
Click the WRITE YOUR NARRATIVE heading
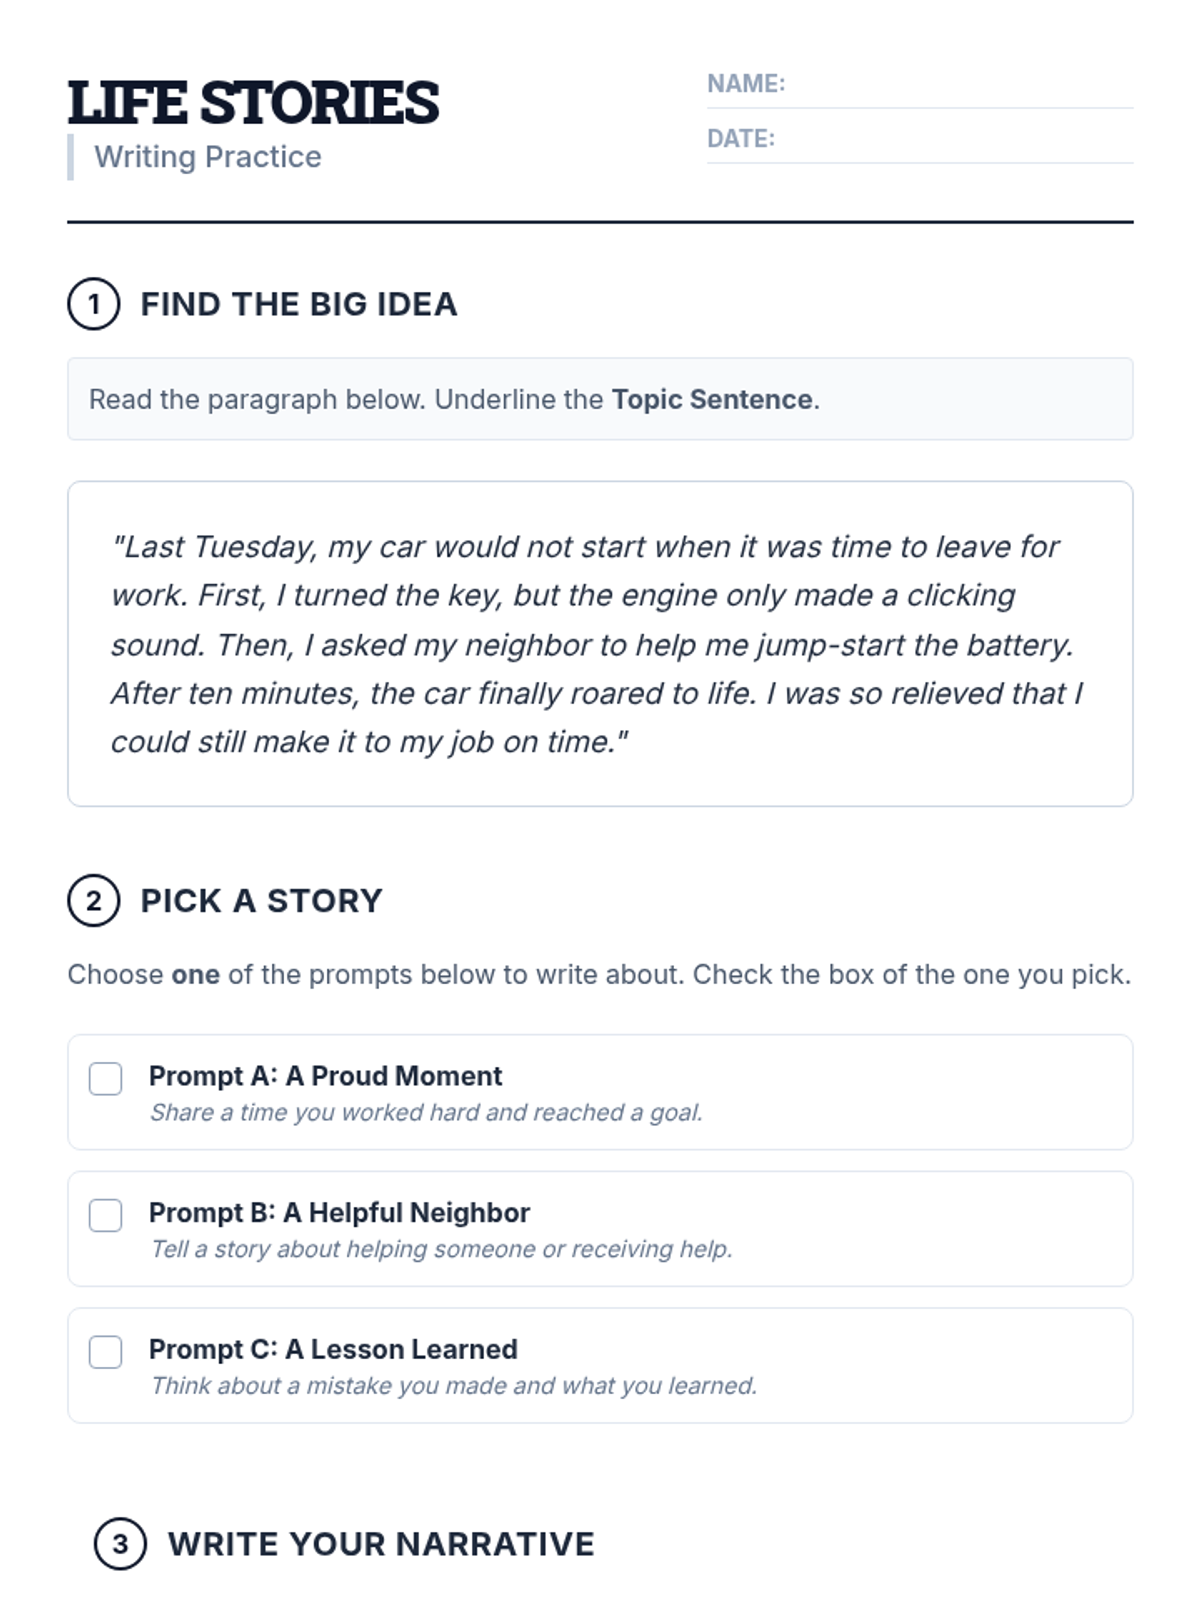(381, 1544)
